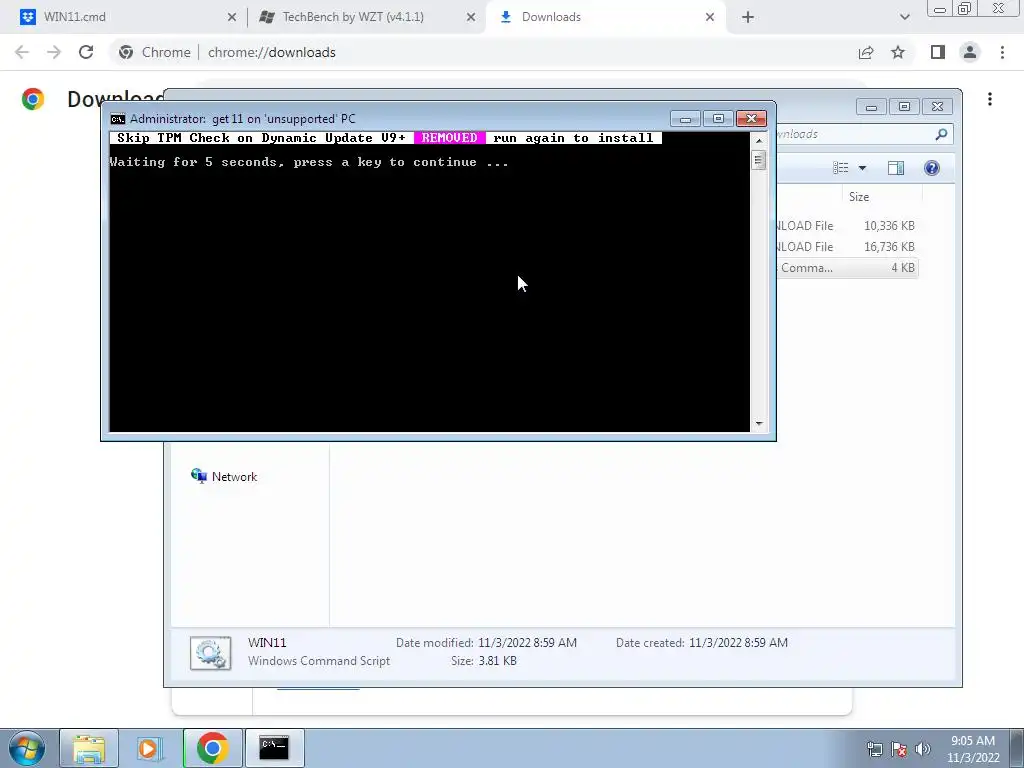Minimize the Explorer window

pyautogui.click(x=871, y=106)
